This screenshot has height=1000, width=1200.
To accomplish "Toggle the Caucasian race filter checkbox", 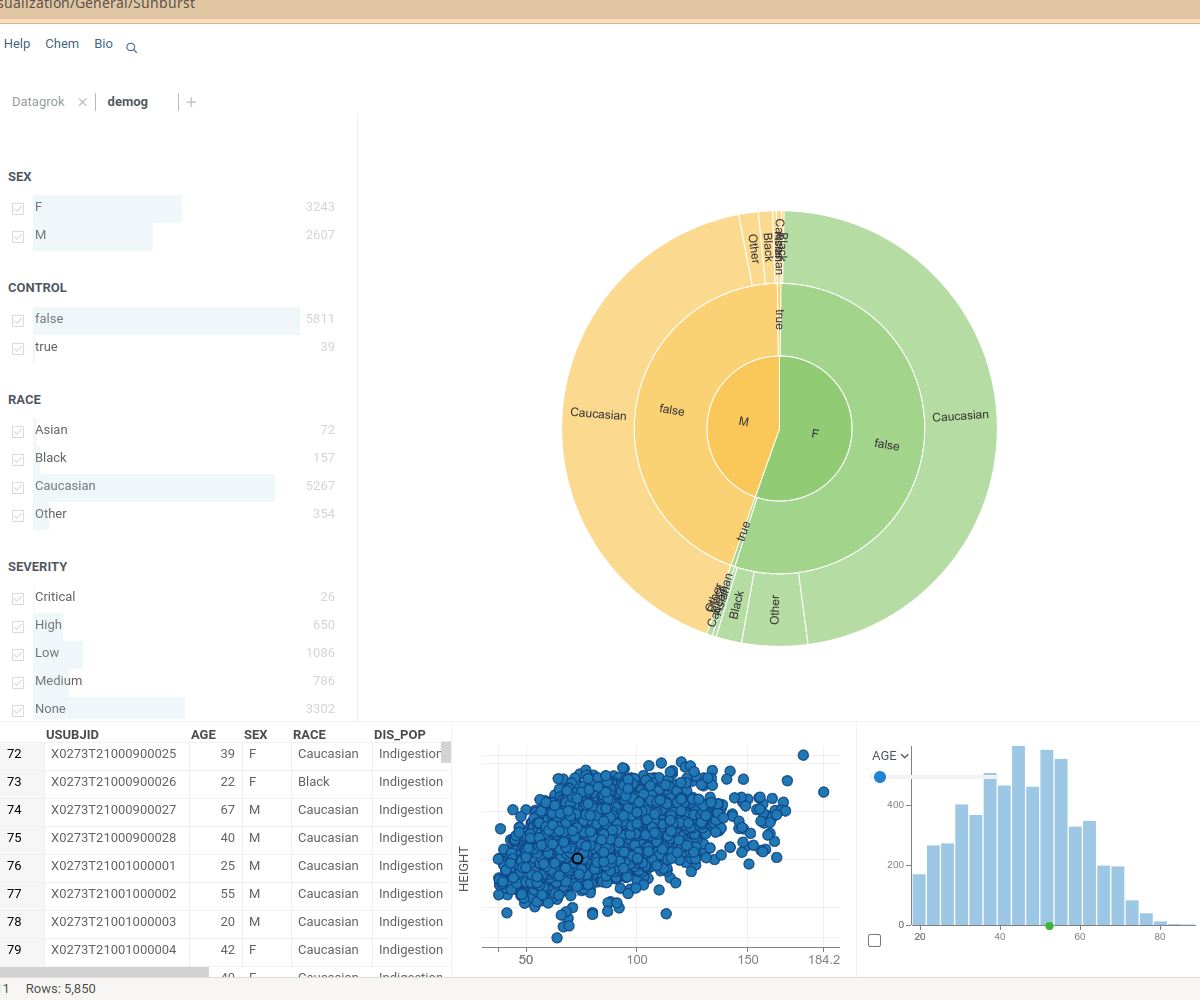I will click(18, 488).
